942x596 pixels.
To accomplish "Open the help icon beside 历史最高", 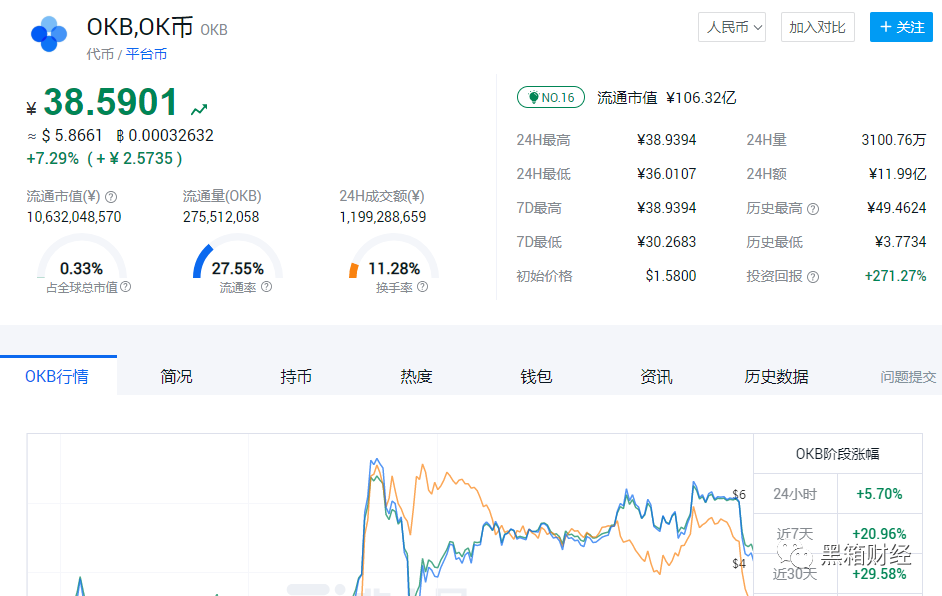I will (813, 208).
